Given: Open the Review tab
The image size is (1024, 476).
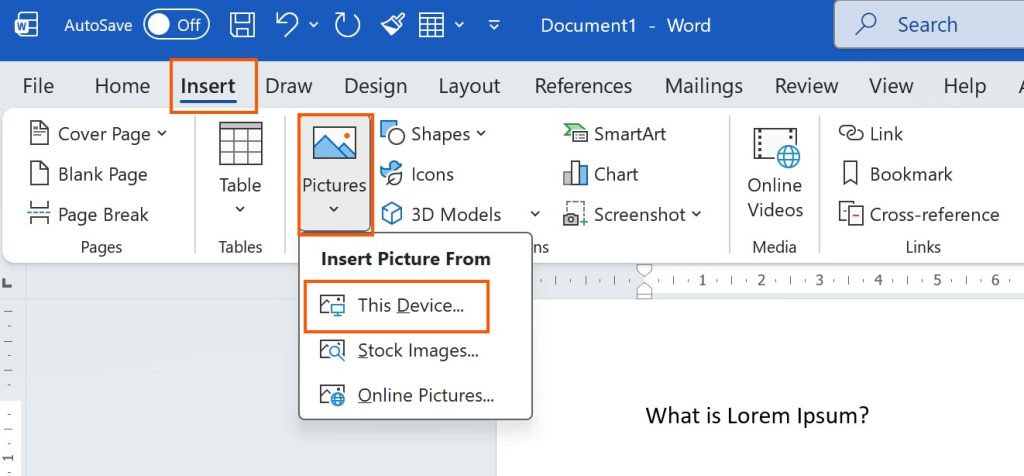Looking at the screenshot, I should coord(806,86).
